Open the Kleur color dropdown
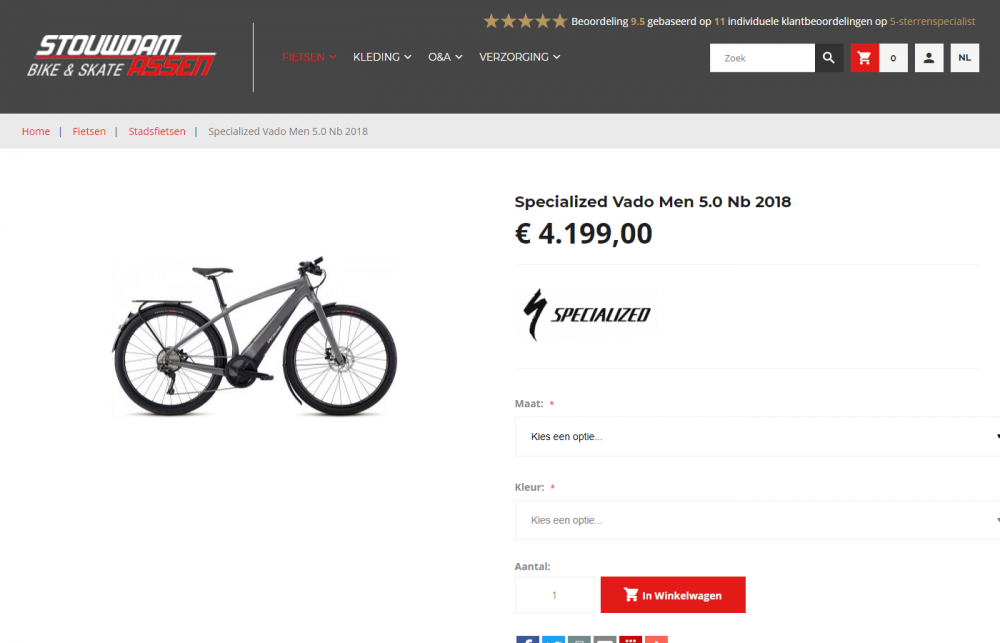The height and width of the screenshot is (643, 1000). [757, 520]
